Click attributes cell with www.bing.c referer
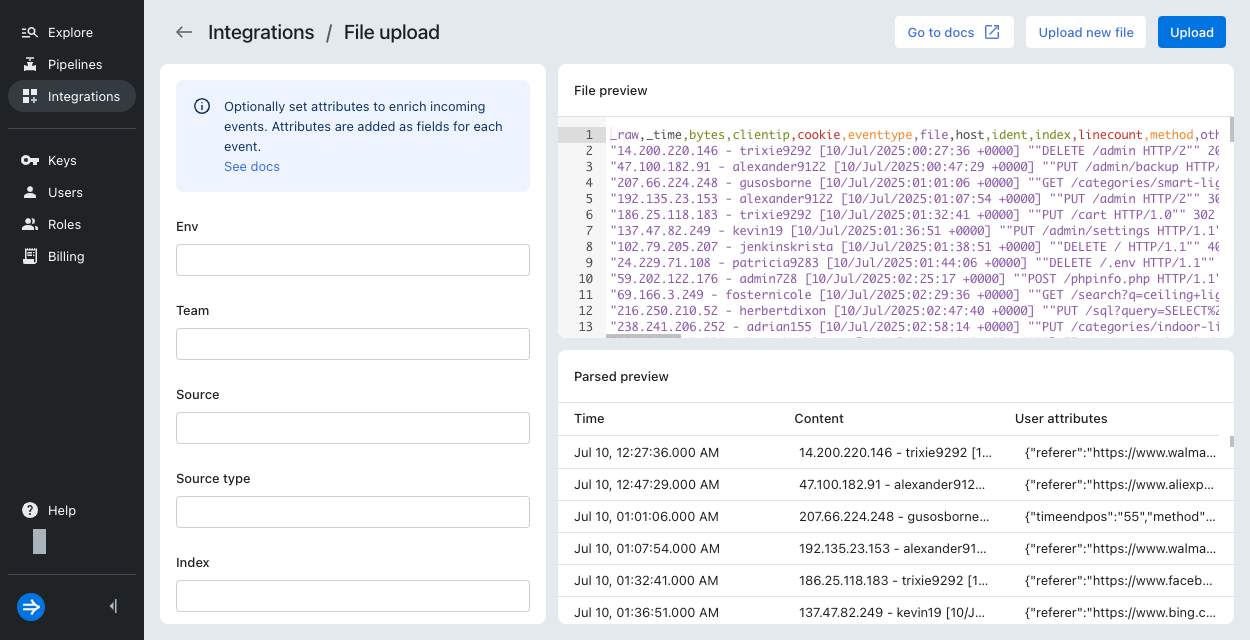This screenshot has height=640, width=1250. click(1120, 612)
